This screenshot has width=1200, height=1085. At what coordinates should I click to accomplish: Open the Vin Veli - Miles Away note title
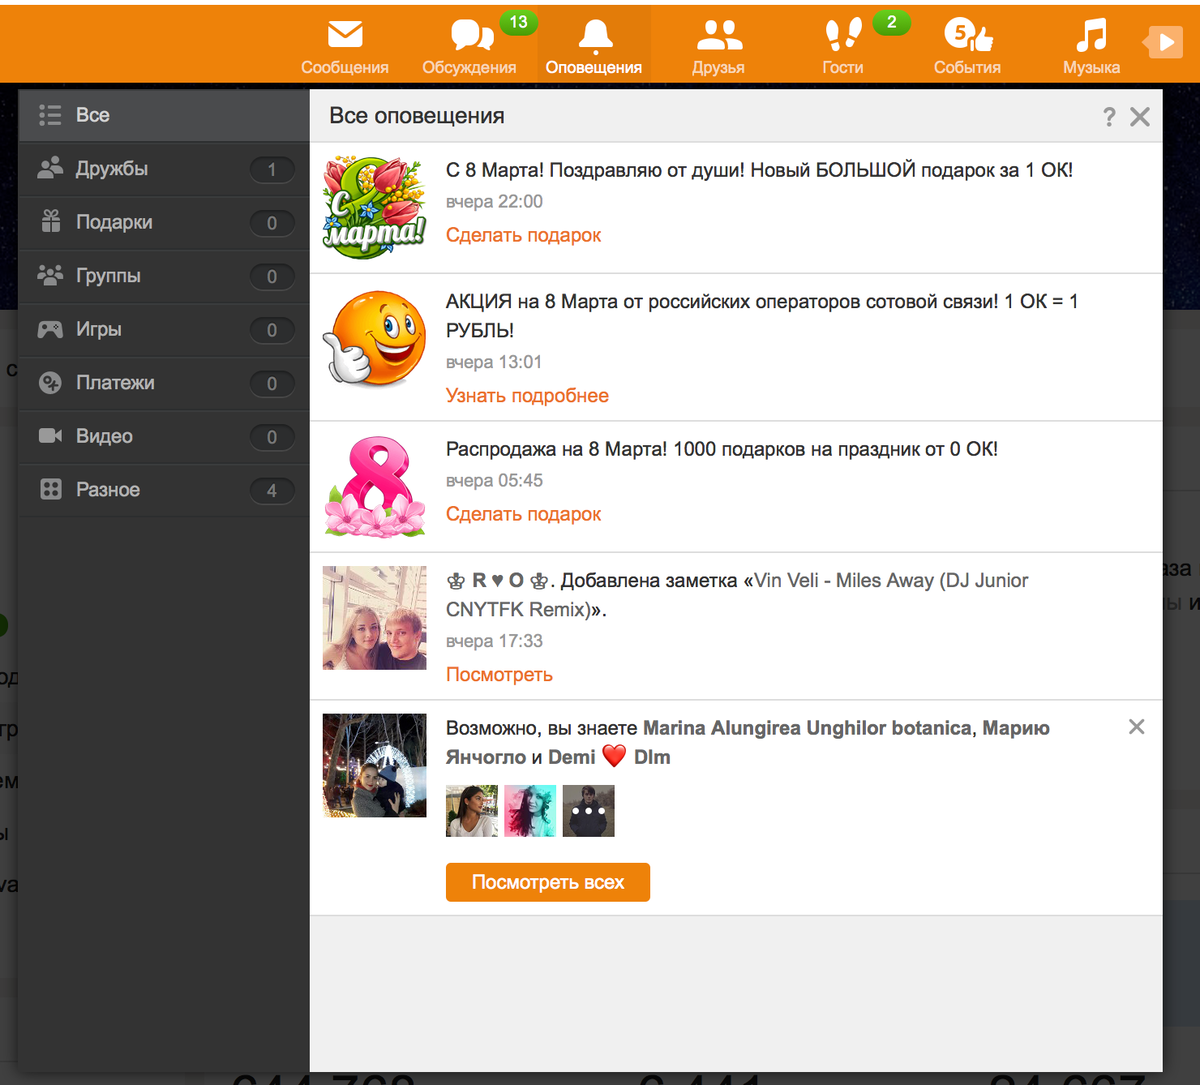(x=737, y=595)
